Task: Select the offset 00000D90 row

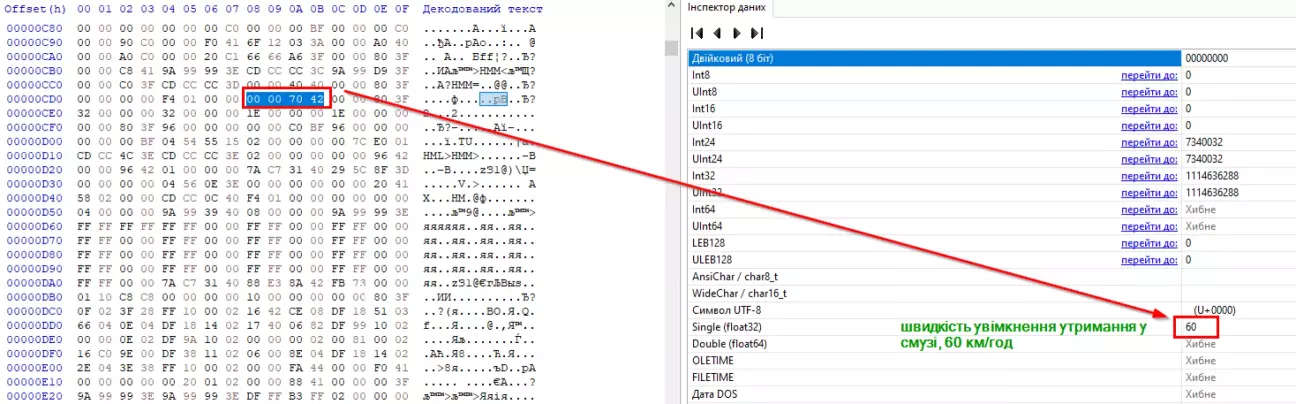Action: 36,269
